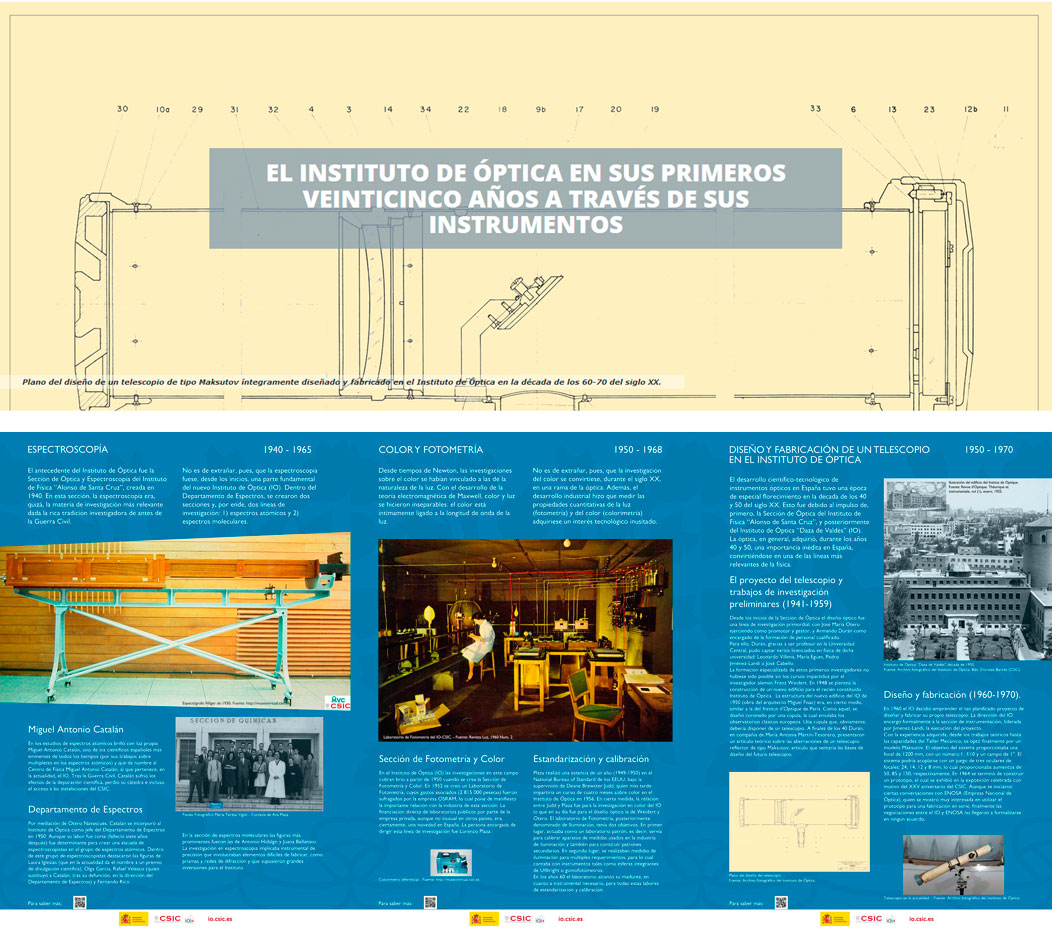Open the Sección de Químicas group photo
Screen dimensions: 1052x928
point(249,764)
